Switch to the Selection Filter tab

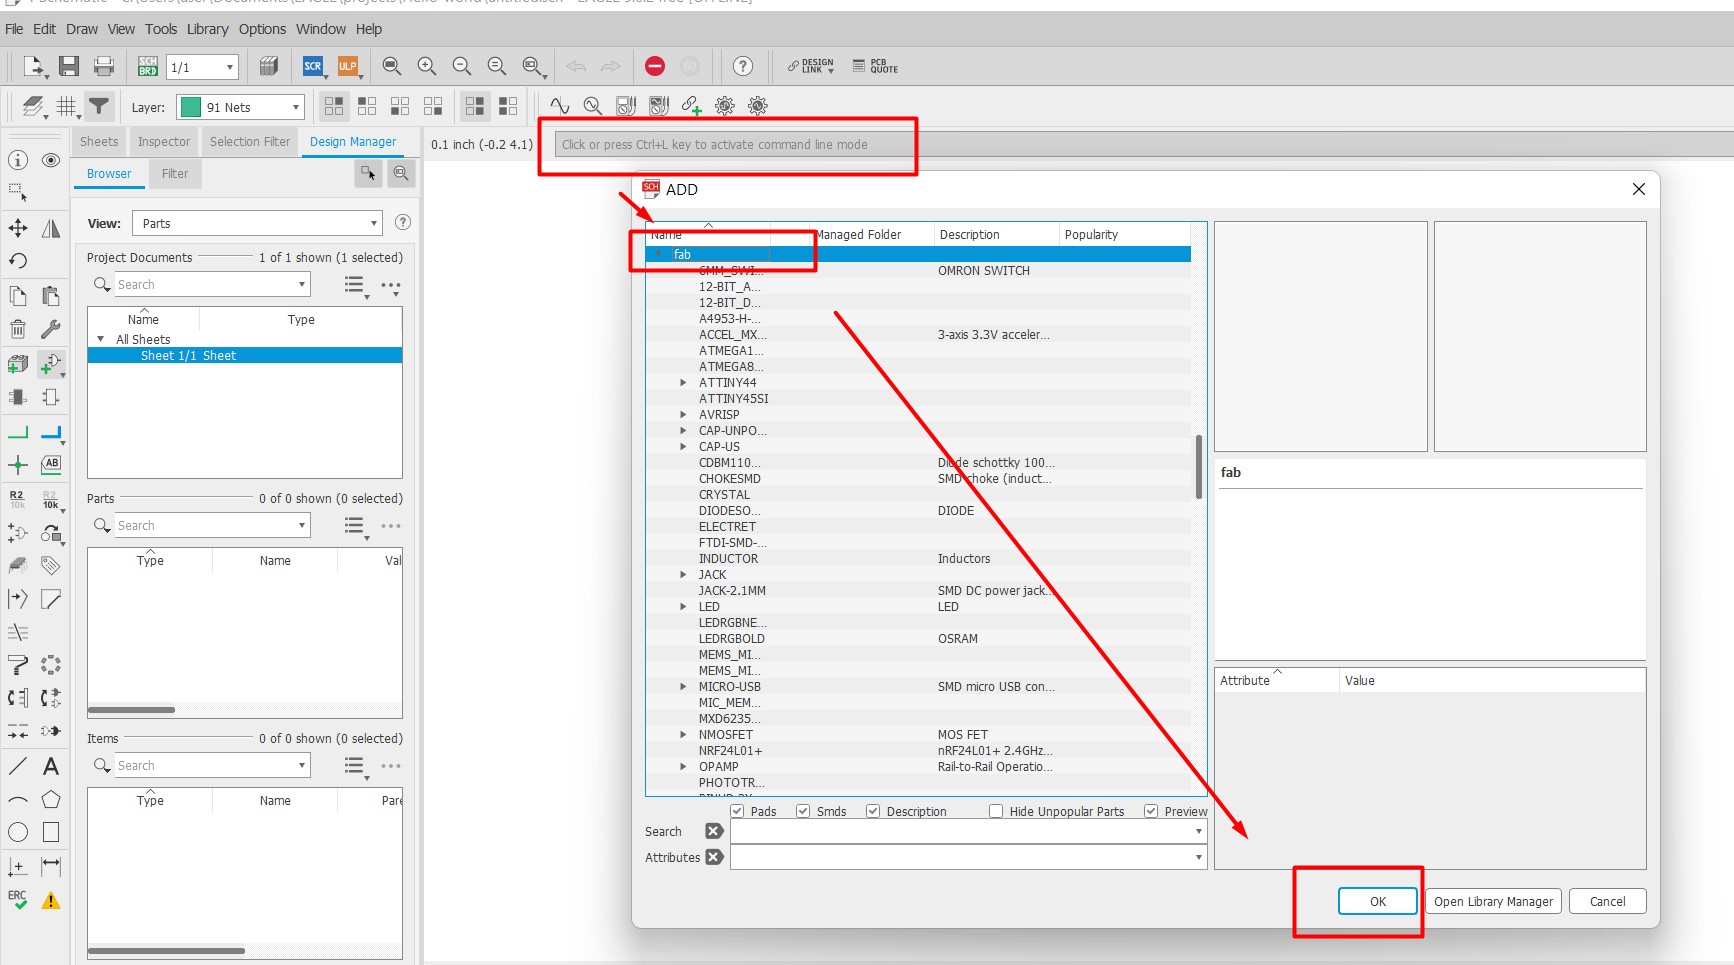click(x=250, y=142)
